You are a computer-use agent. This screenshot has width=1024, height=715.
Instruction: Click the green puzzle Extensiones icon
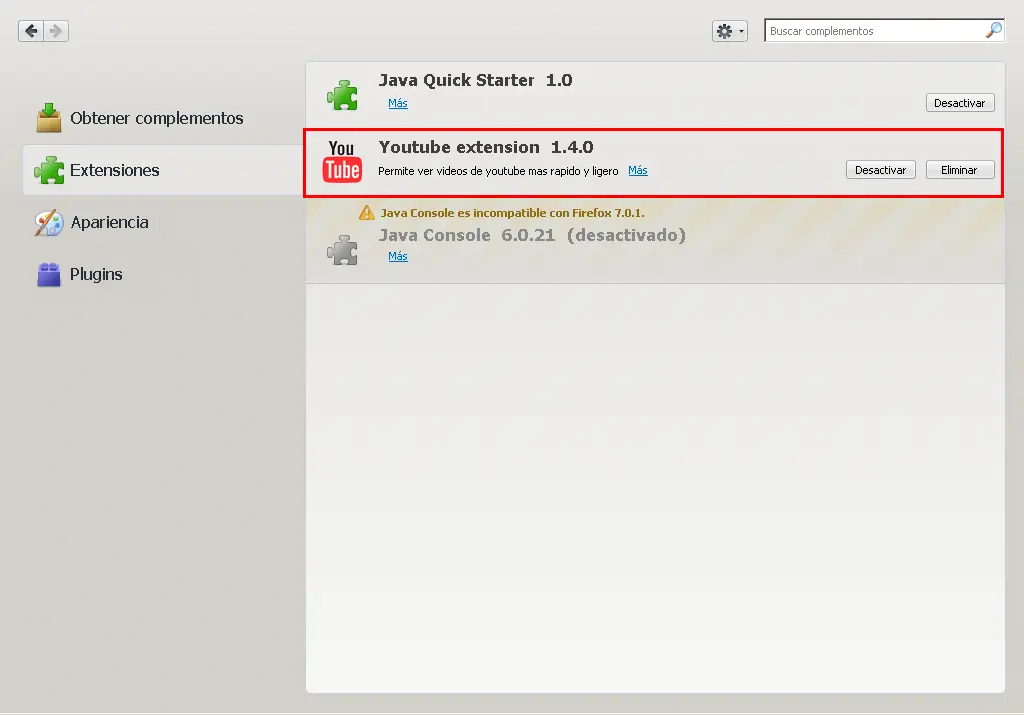[x=49, y=170]
